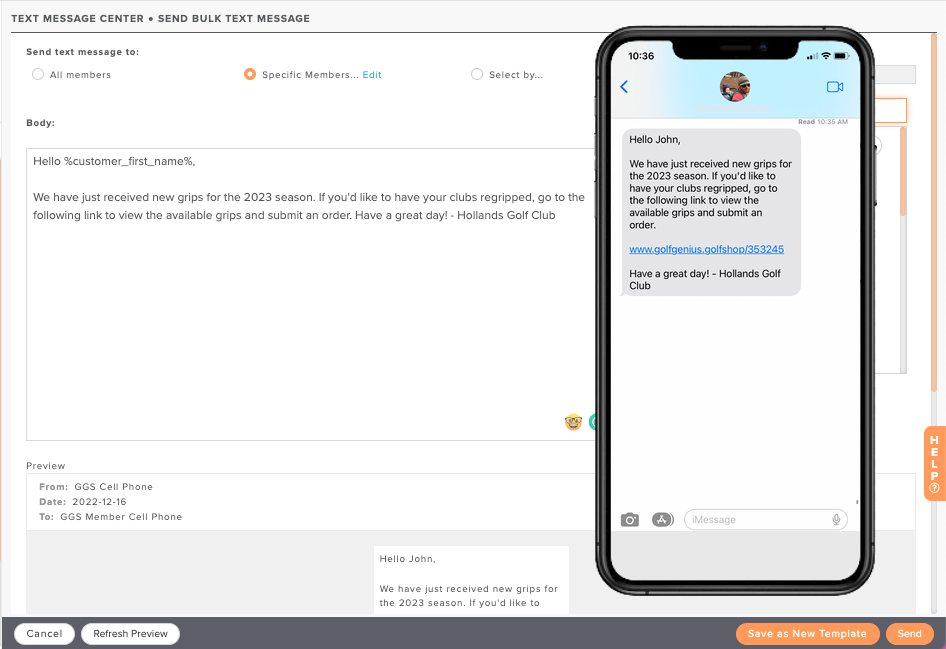
Task: Tap the camera icon in iMessage bar
Action: (630, 520)
